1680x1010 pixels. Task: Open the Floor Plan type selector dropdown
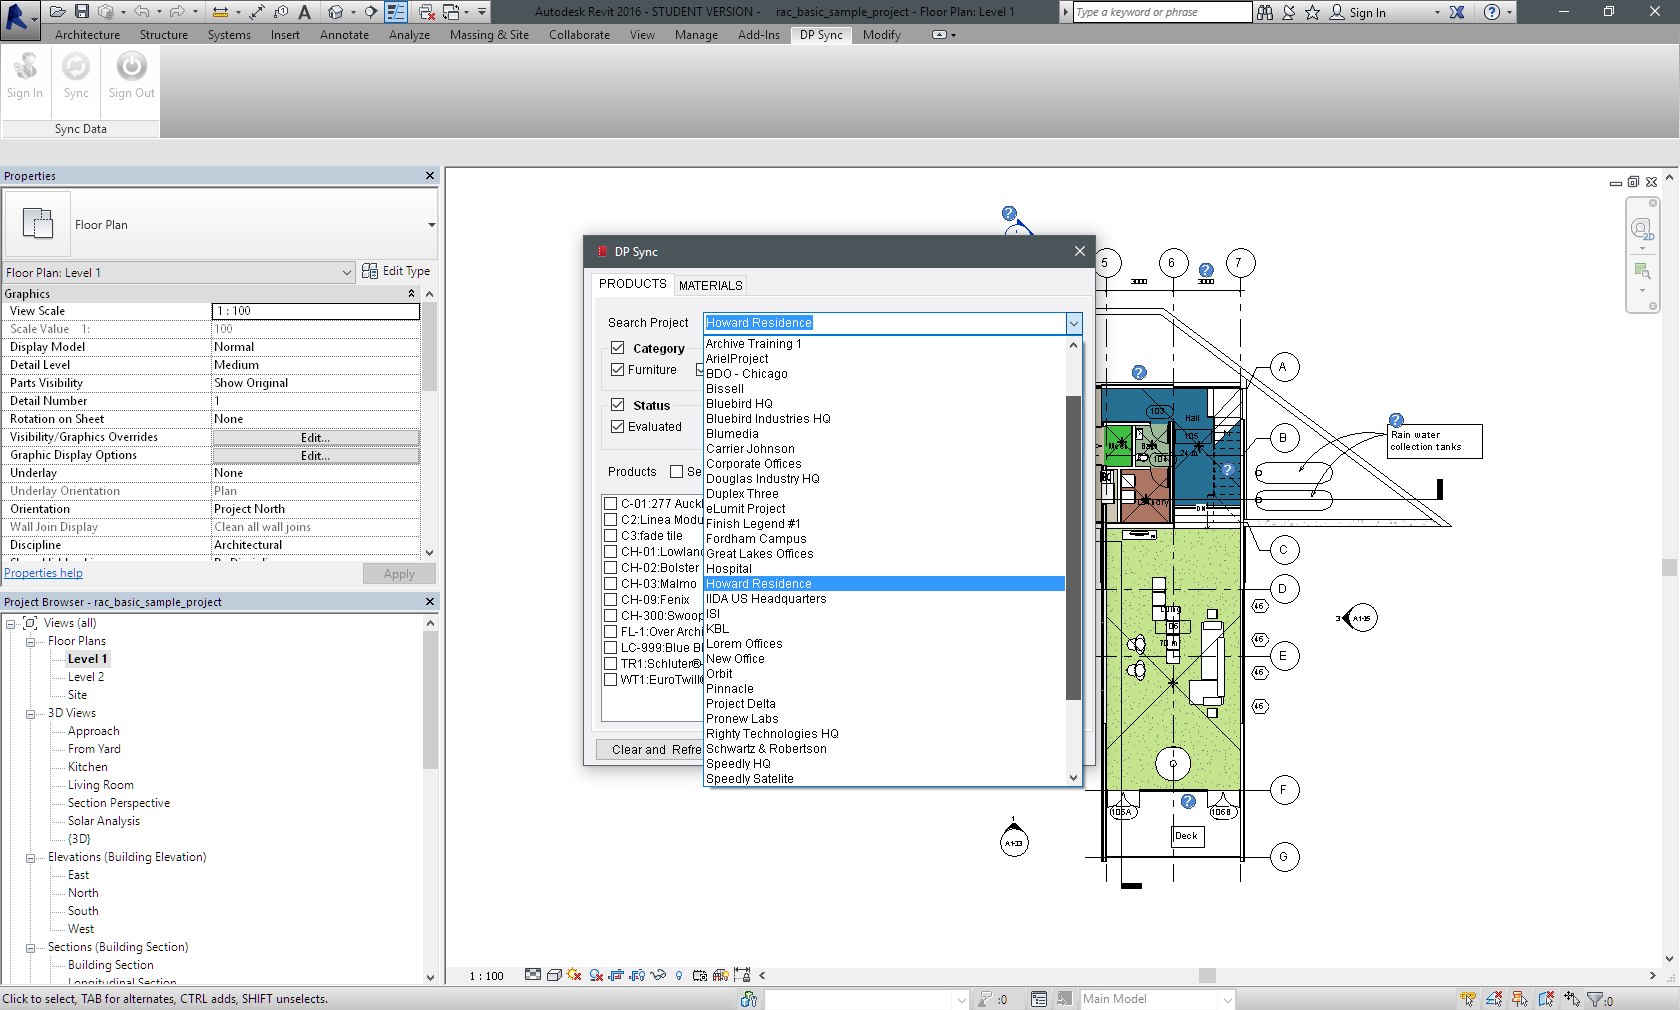[x=431, y=225]
